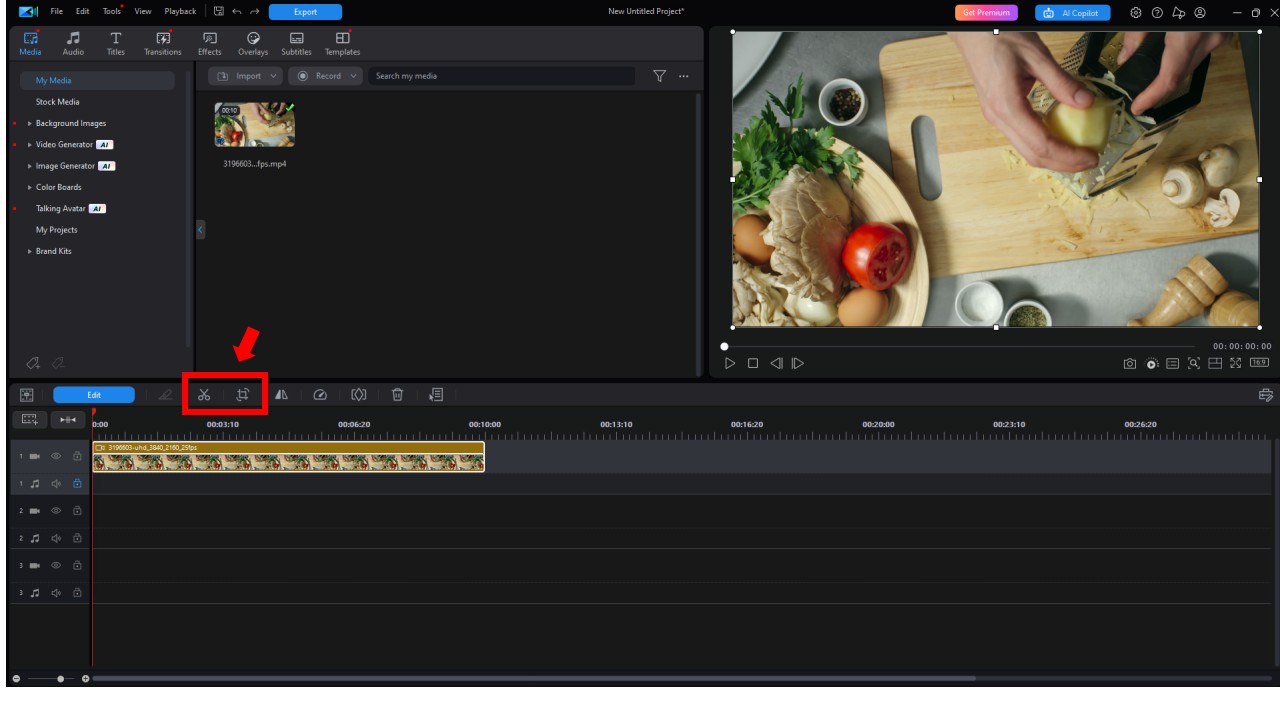Screen dimensions: 1280x720
Task: Open the more clip options list icon
Action: (436, 395)
